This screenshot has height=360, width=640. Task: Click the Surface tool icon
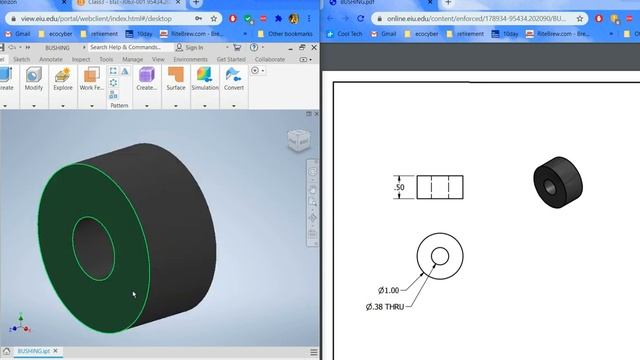coord(176,76)
